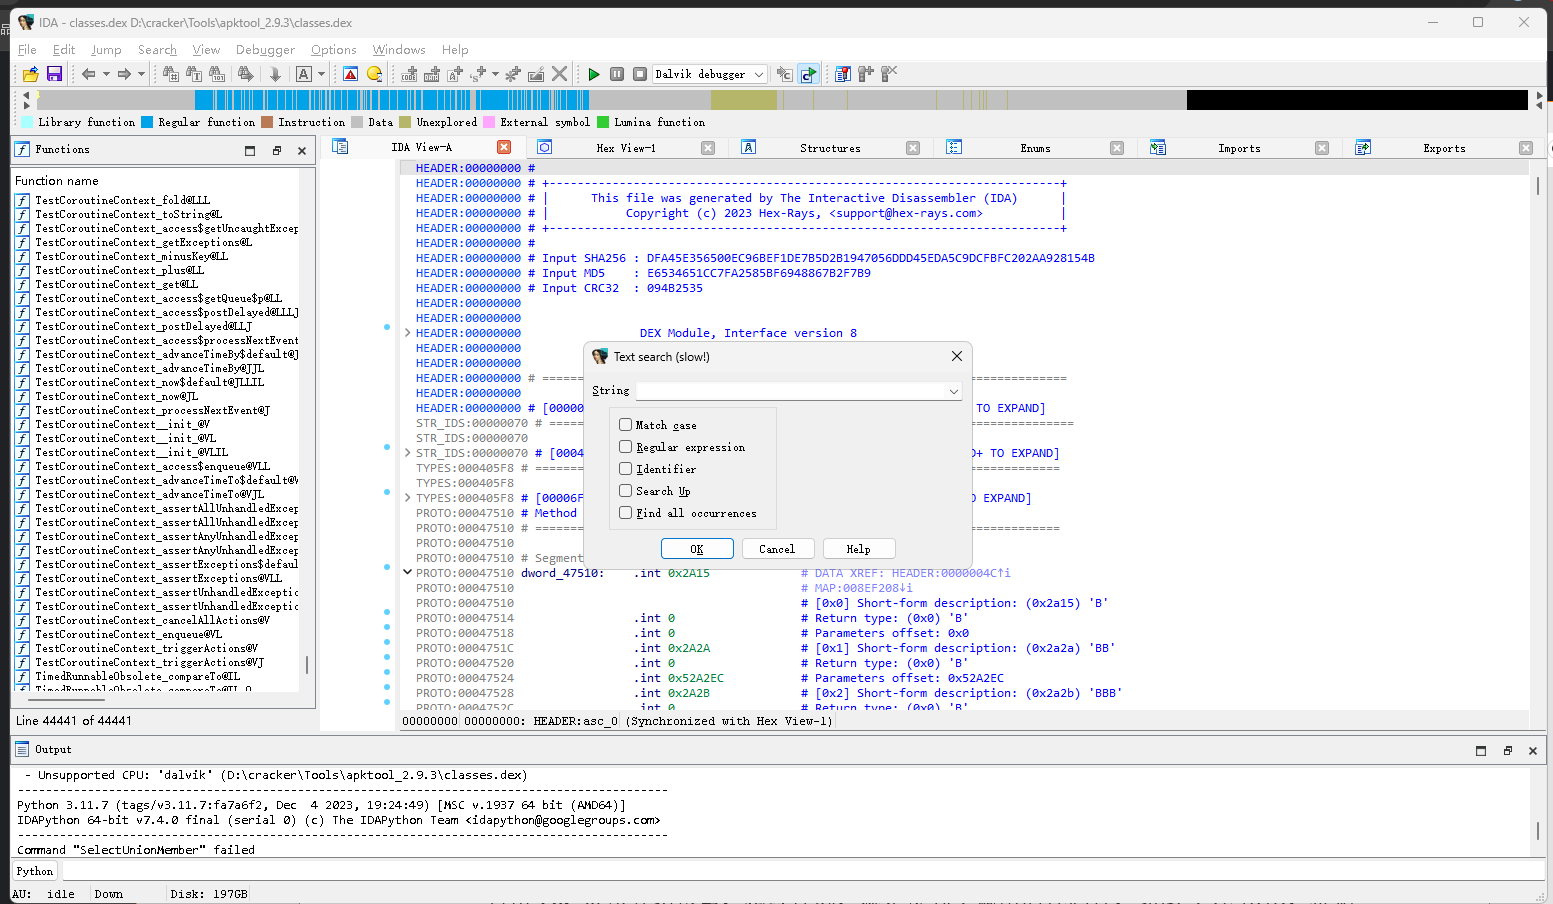Click the search-next binoculars arrow icon
This screenshot has width=1553, height=904.
(245, 74)
